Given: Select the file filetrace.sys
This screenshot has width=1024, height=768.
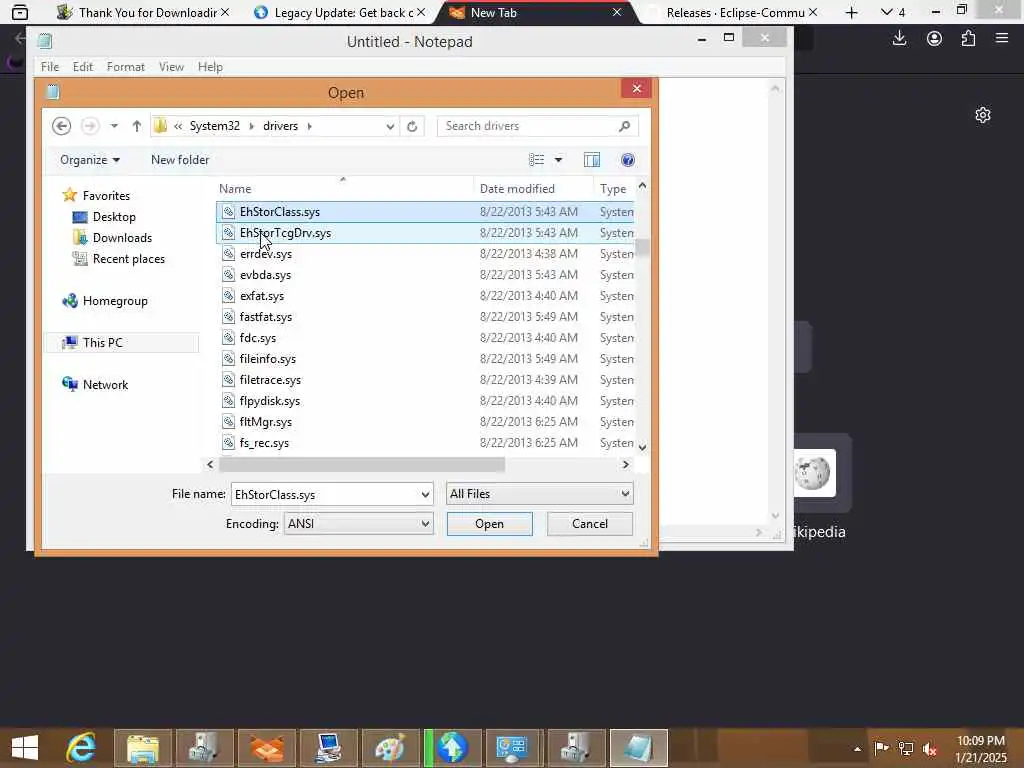Looking at the screenshot, I should click(x=424, y=380).
